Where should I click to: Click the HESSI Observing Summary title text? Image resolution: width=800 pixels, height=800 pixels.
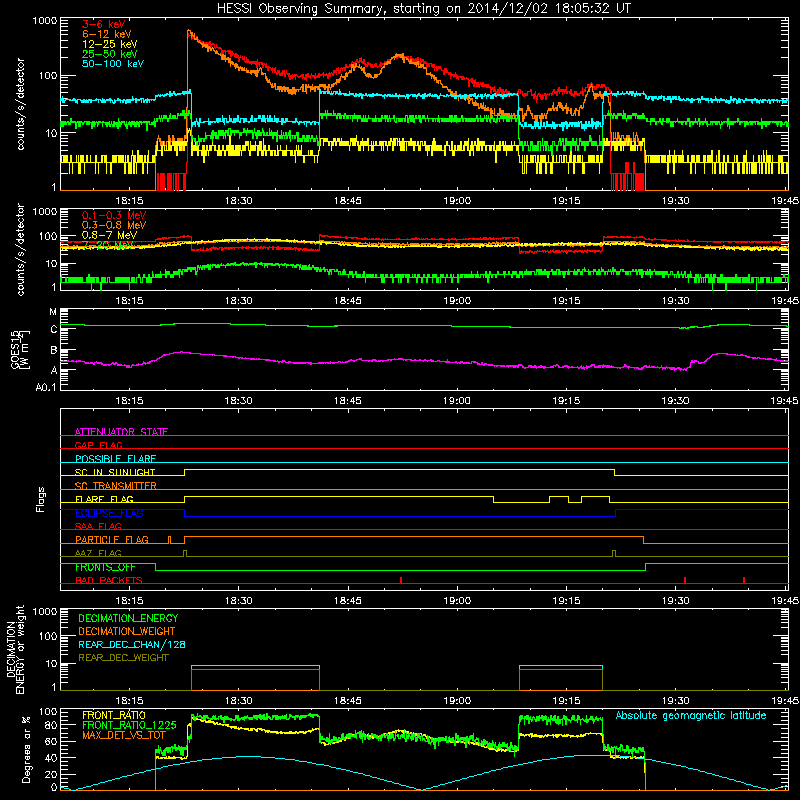pyautogui.click(x=423, y=9)
